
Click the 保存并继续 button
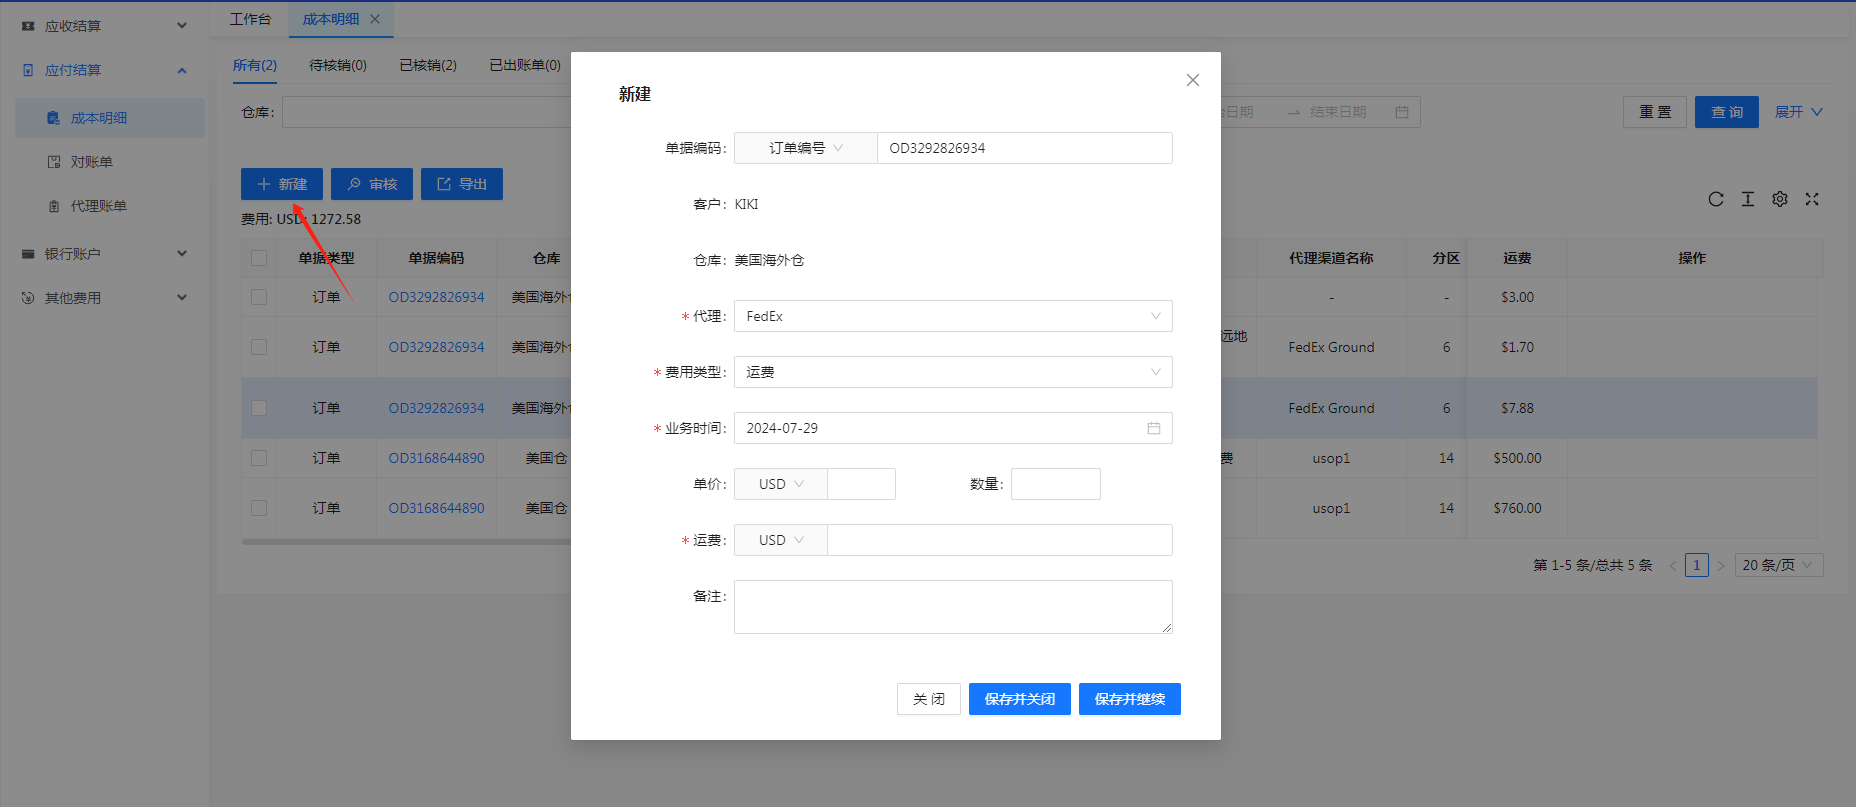click(1129, 699)
